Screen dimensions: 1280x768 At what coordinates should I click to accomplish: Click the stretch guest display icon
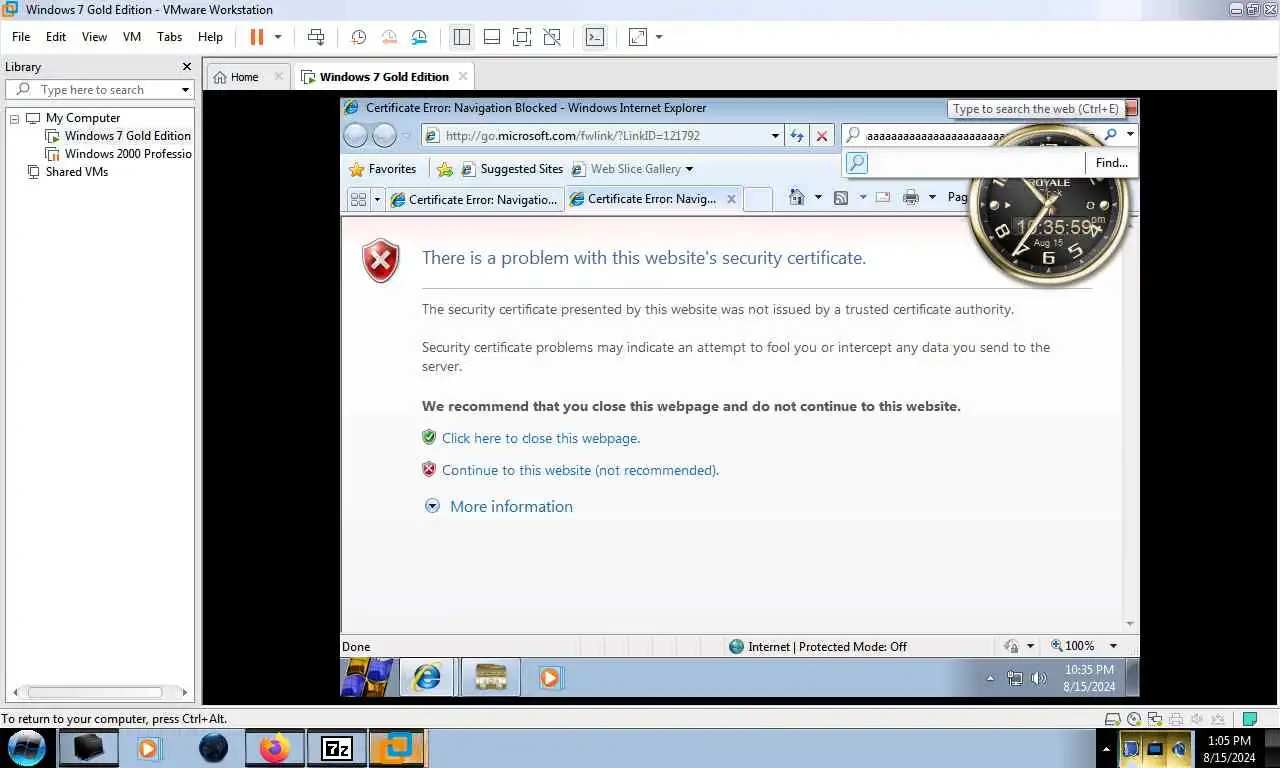pyautogui.click(x=637, y=37)
